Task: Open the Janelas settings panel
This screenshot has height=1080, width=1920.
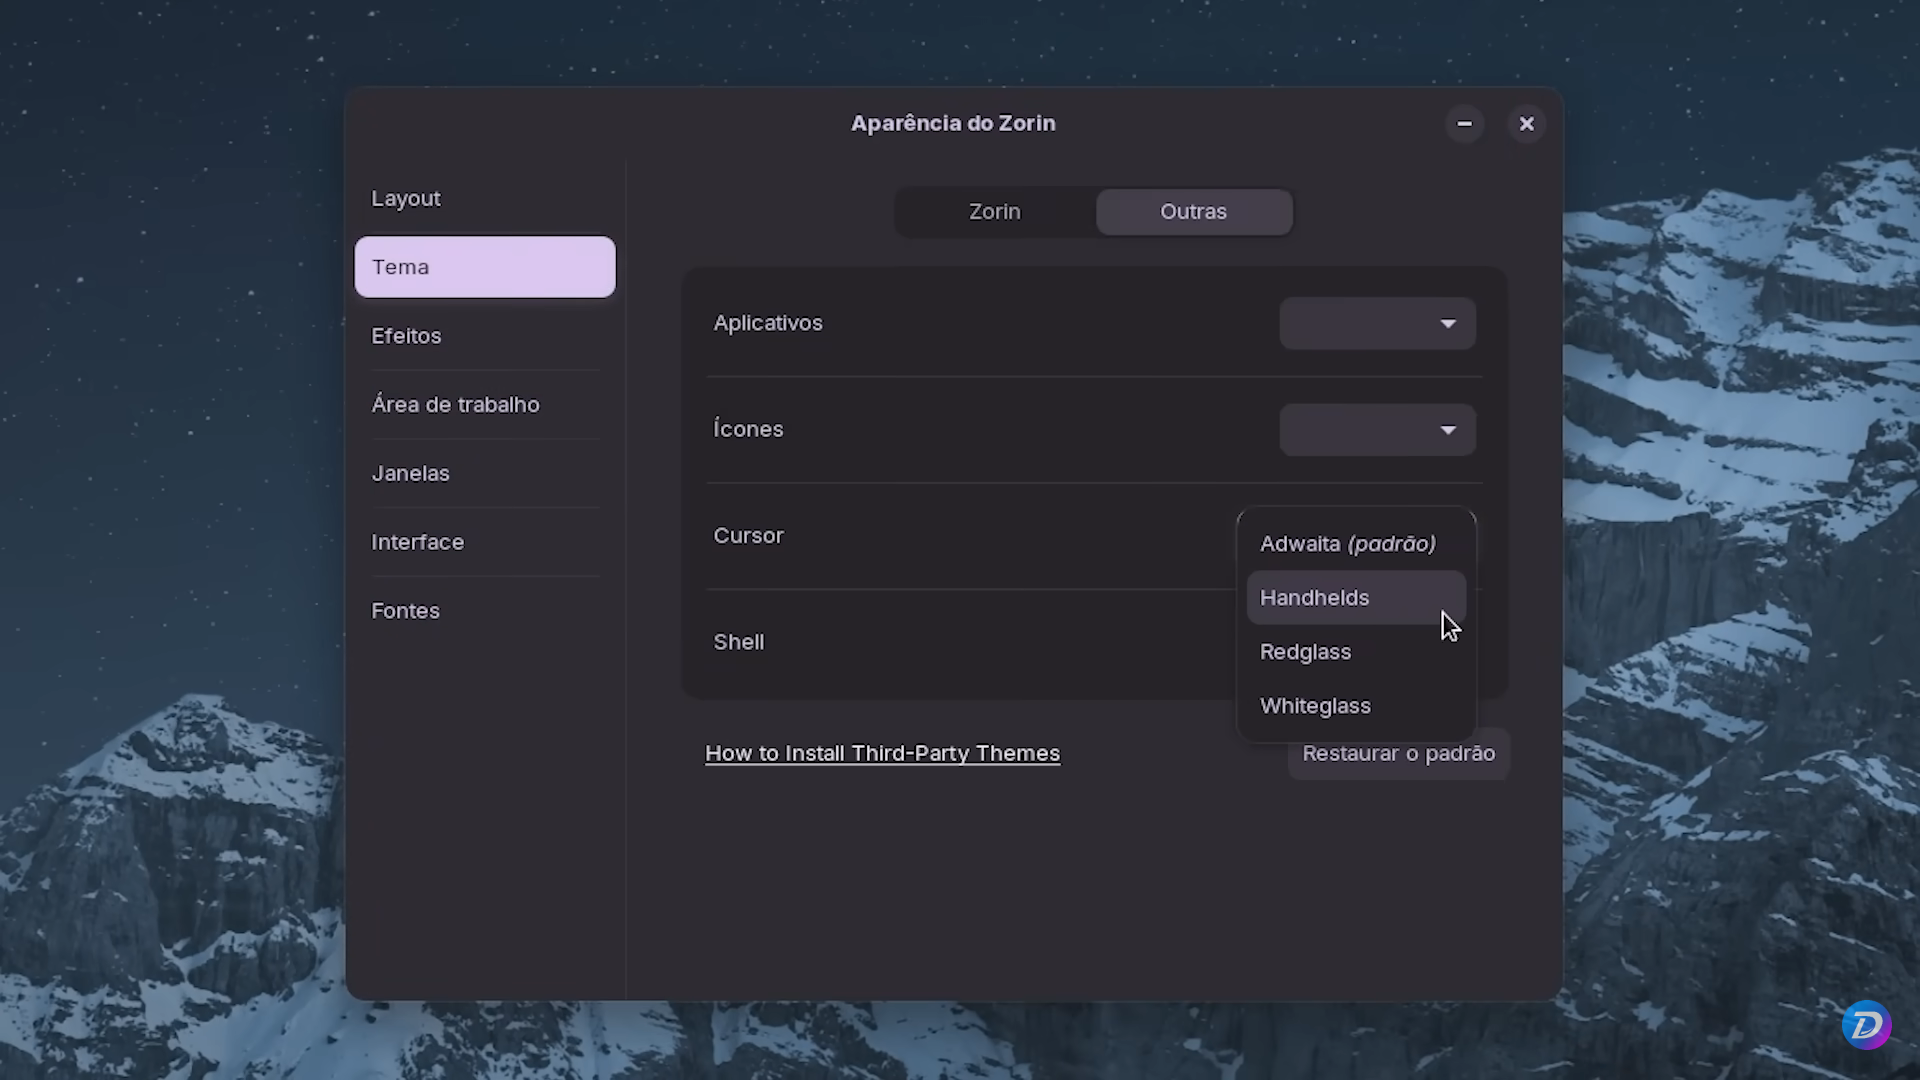Action: 411,472
